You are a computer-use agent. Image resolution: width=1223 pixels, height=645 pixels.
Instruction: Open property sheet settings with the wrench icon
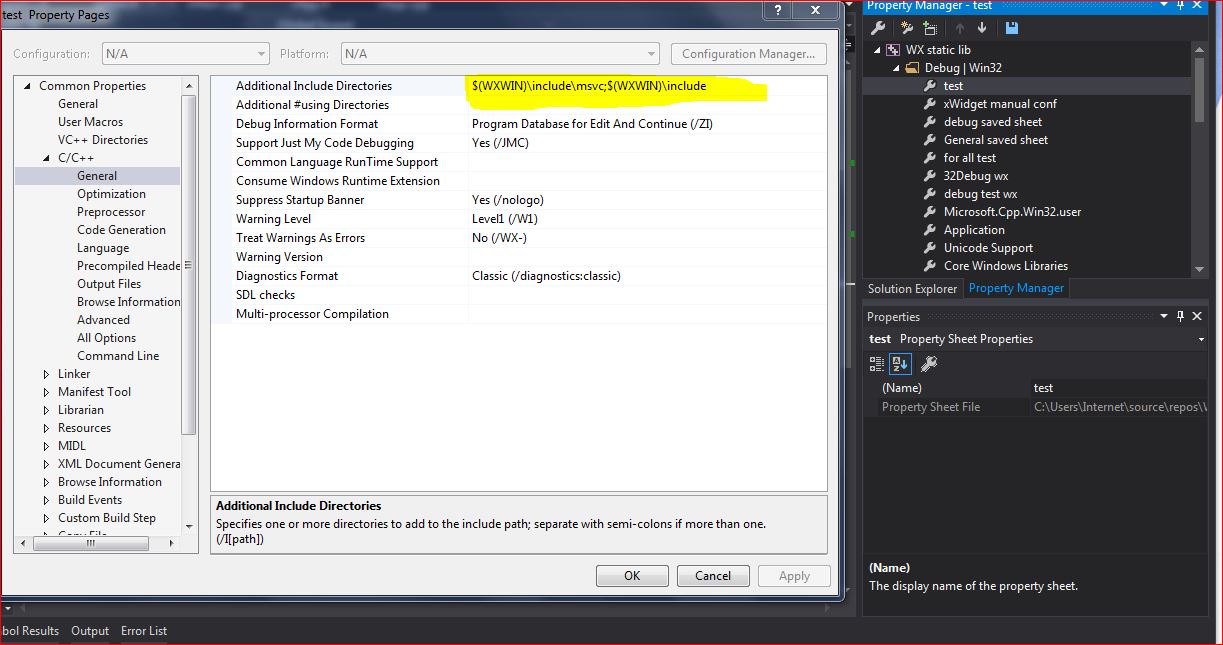tap(878, 28)
